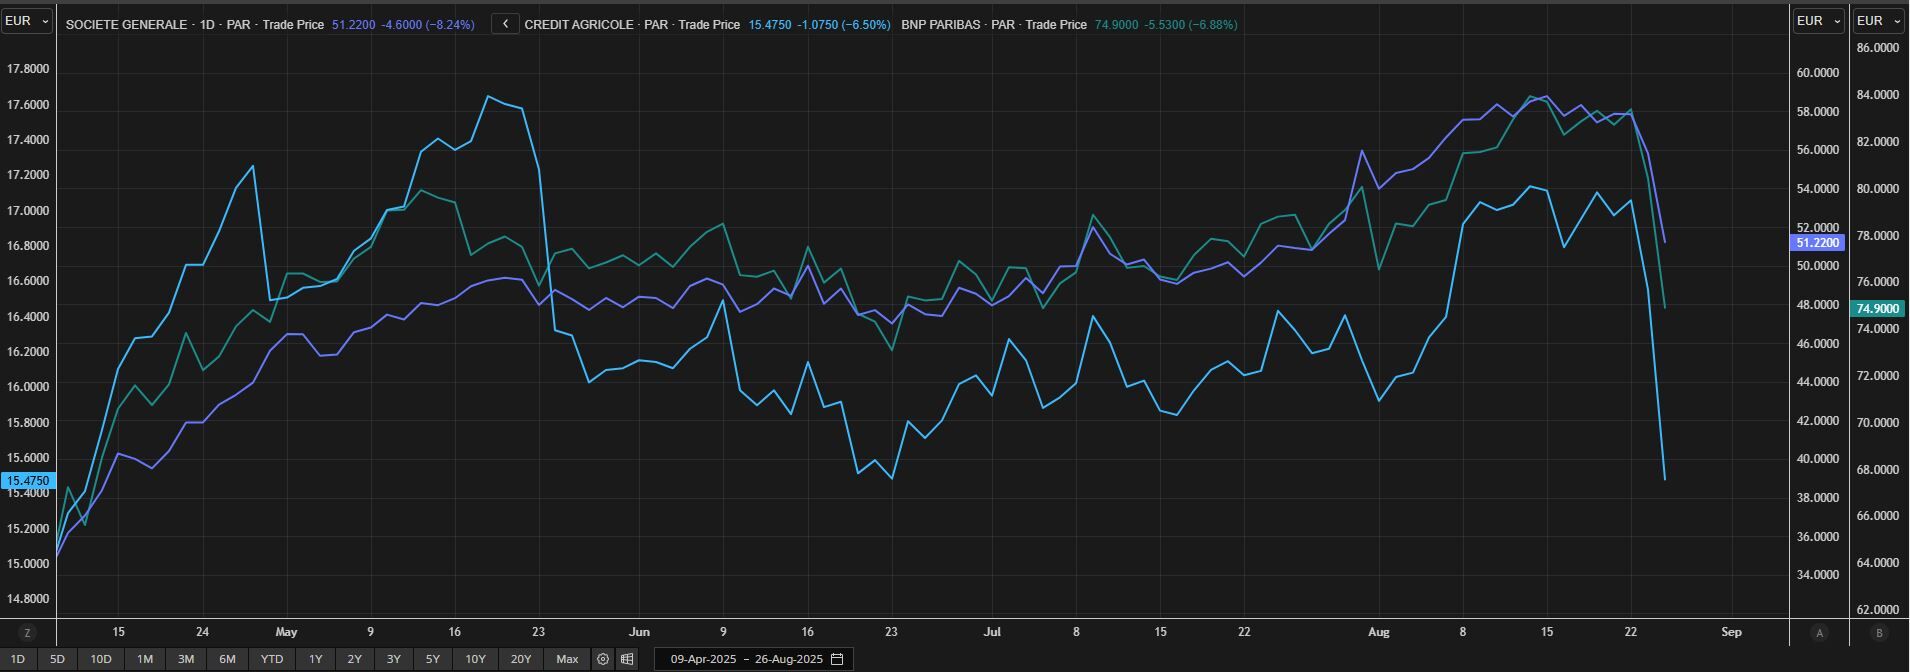Image resolution: width=1910 pixels, height=672 pixels.
Task: Click the Societe Generale price 51.2200
Action: (353, 24)
